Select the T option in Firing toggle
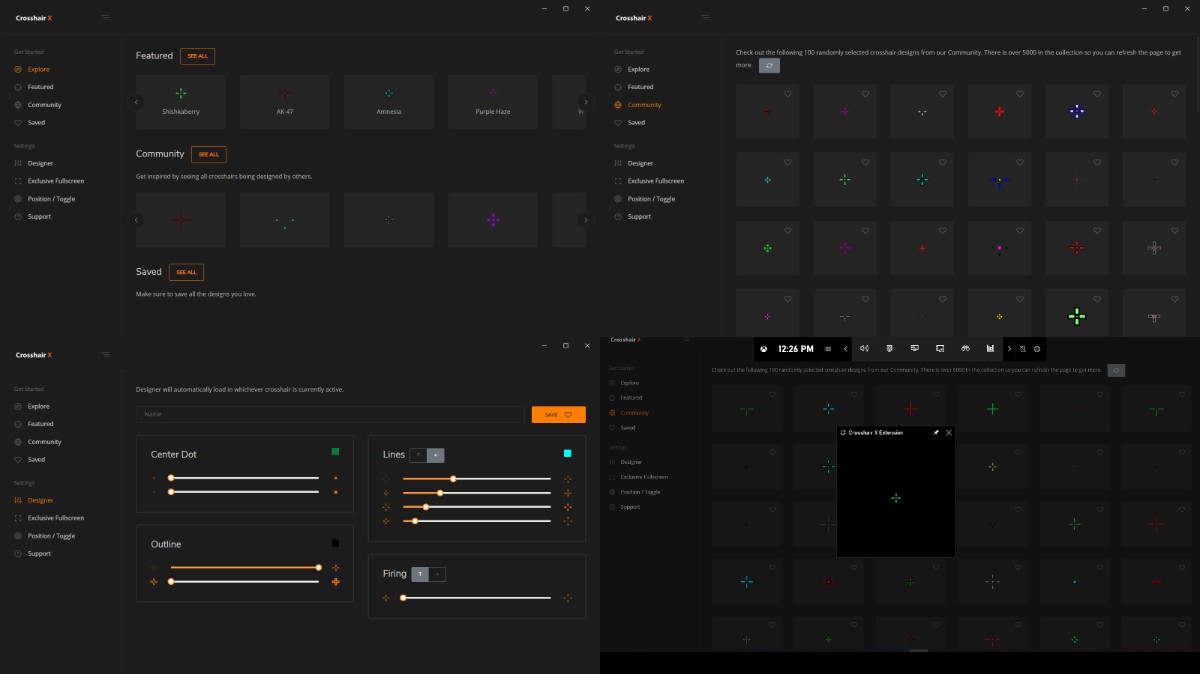1200x674 pixels. (420, 574)
